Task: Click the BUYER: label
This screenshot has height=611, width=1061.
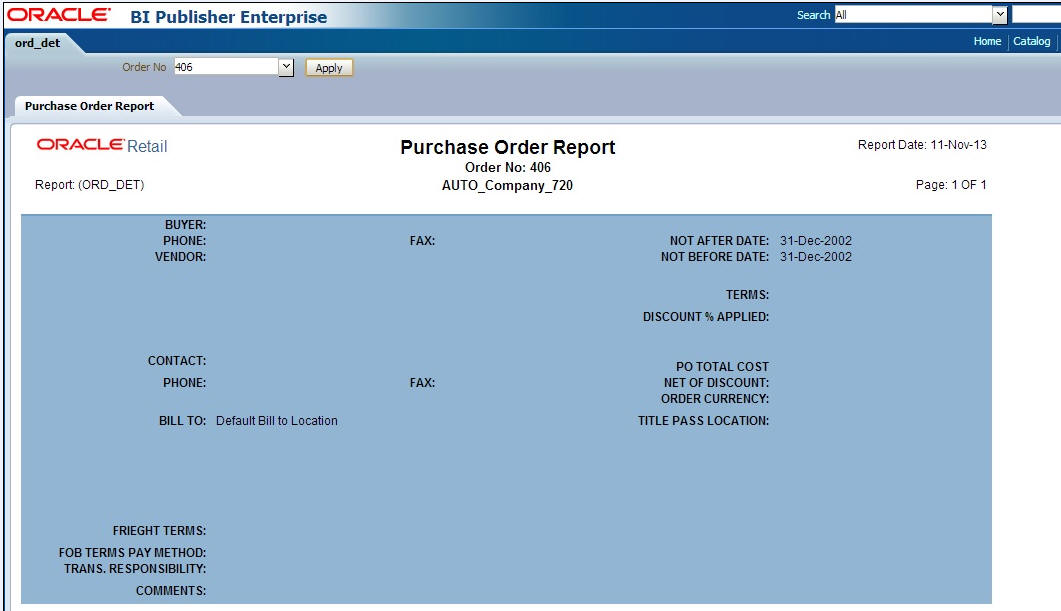Action: (x=185, y=225)
